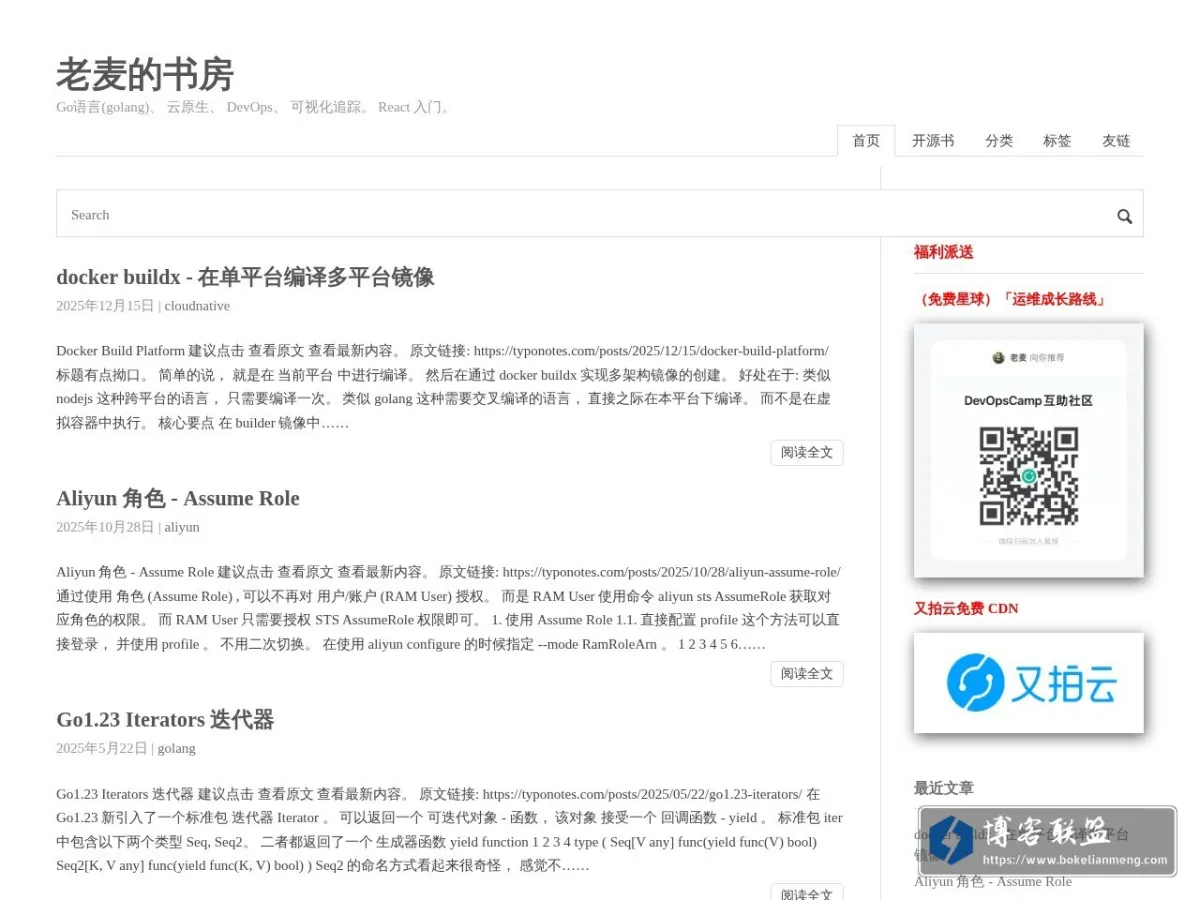Select the aliyun category link
This screenshot has width=1200, height=900.
tap(182, 527)
